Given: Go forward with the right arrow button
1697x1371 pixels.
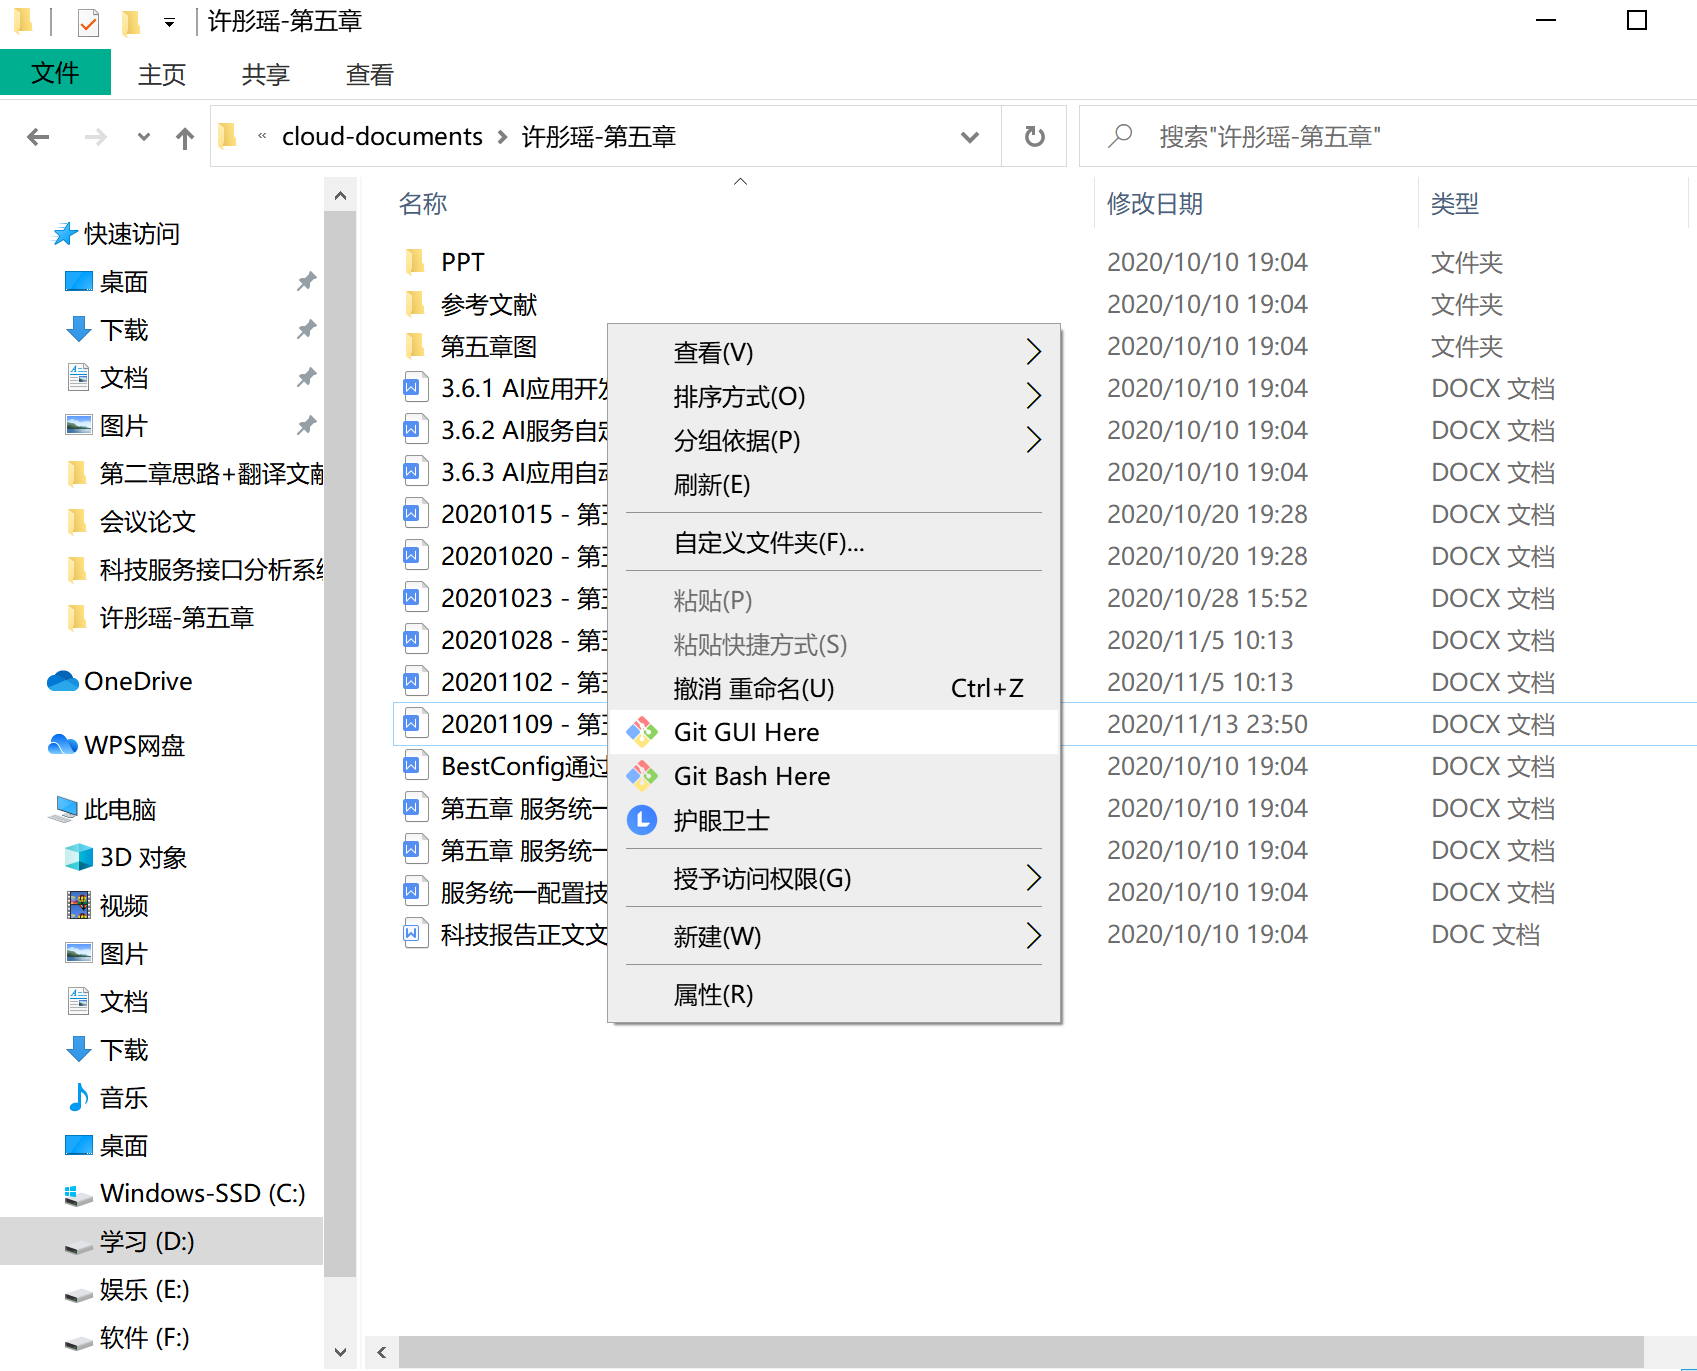Looking at the screenshot, I should tap(96, 137).
